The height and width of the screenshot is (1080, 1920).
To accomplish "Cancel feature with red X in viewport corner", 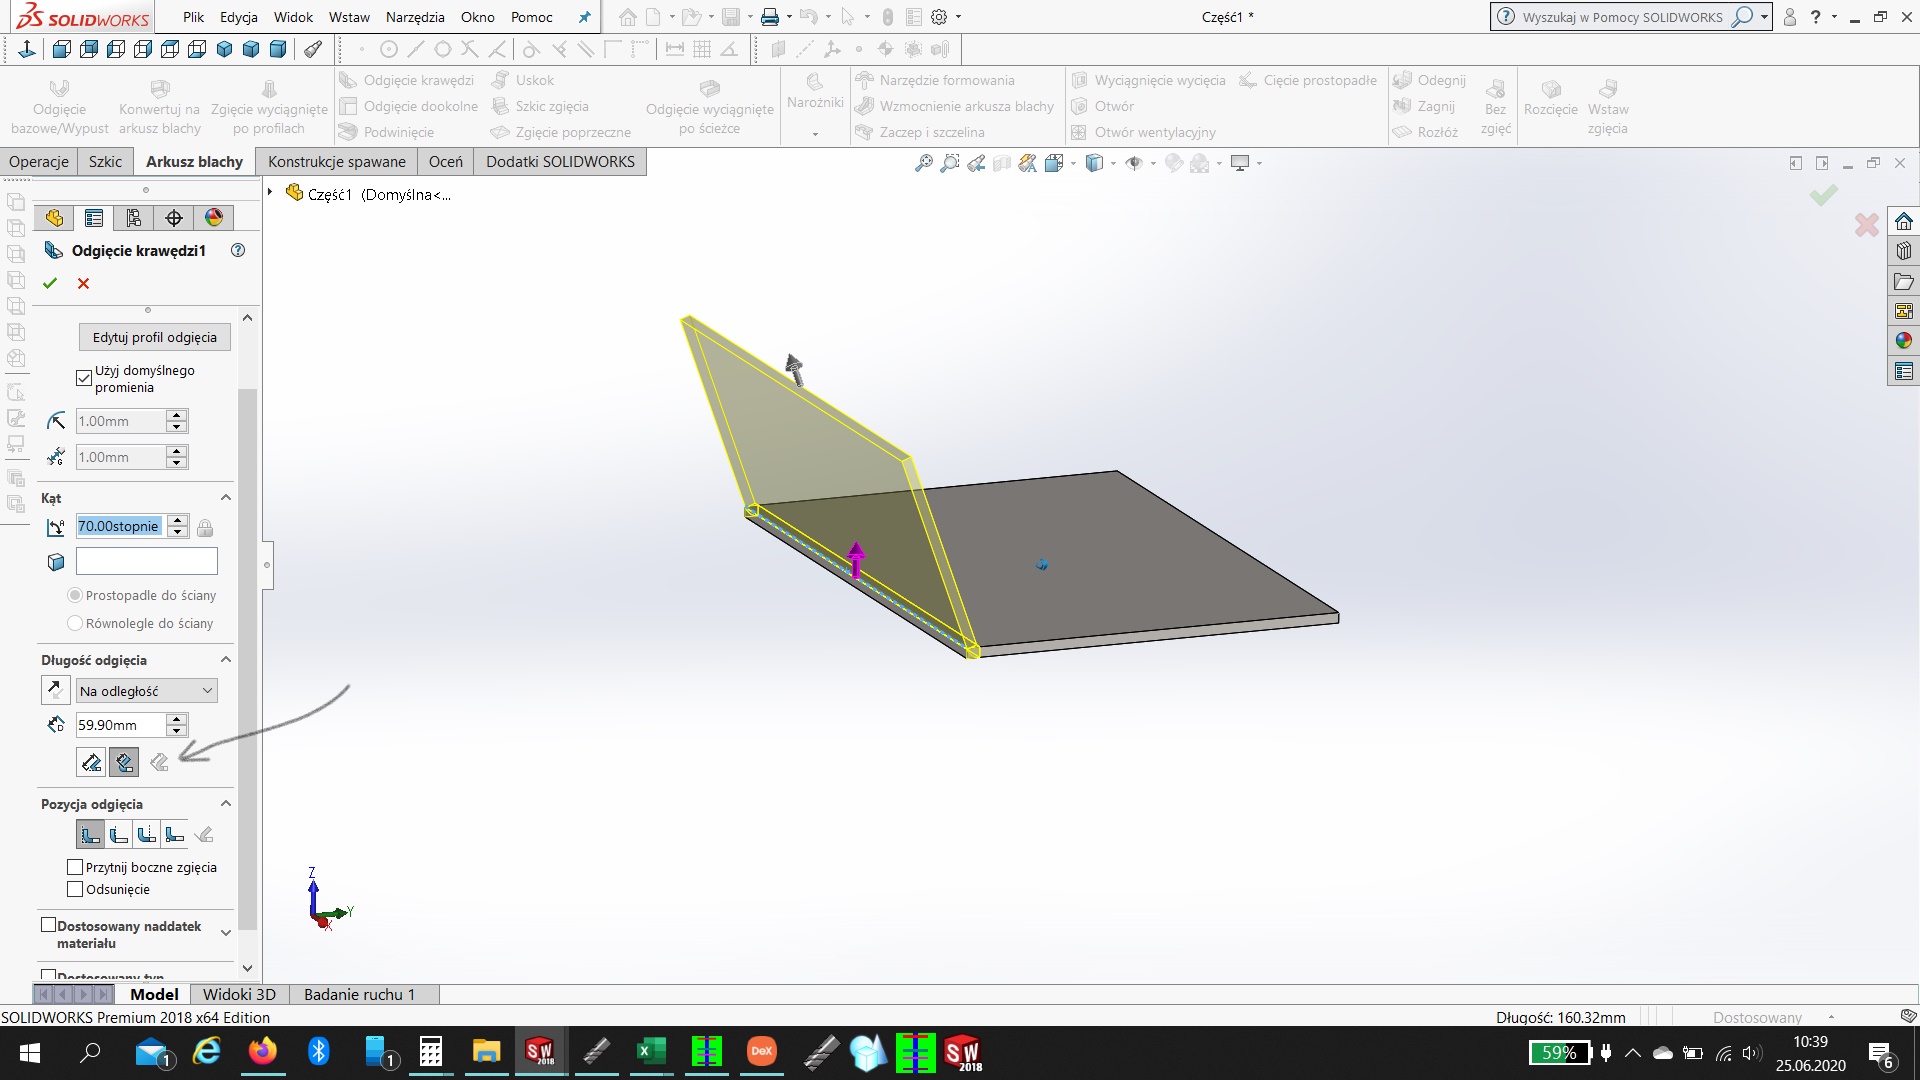I will coord(1866,225).
